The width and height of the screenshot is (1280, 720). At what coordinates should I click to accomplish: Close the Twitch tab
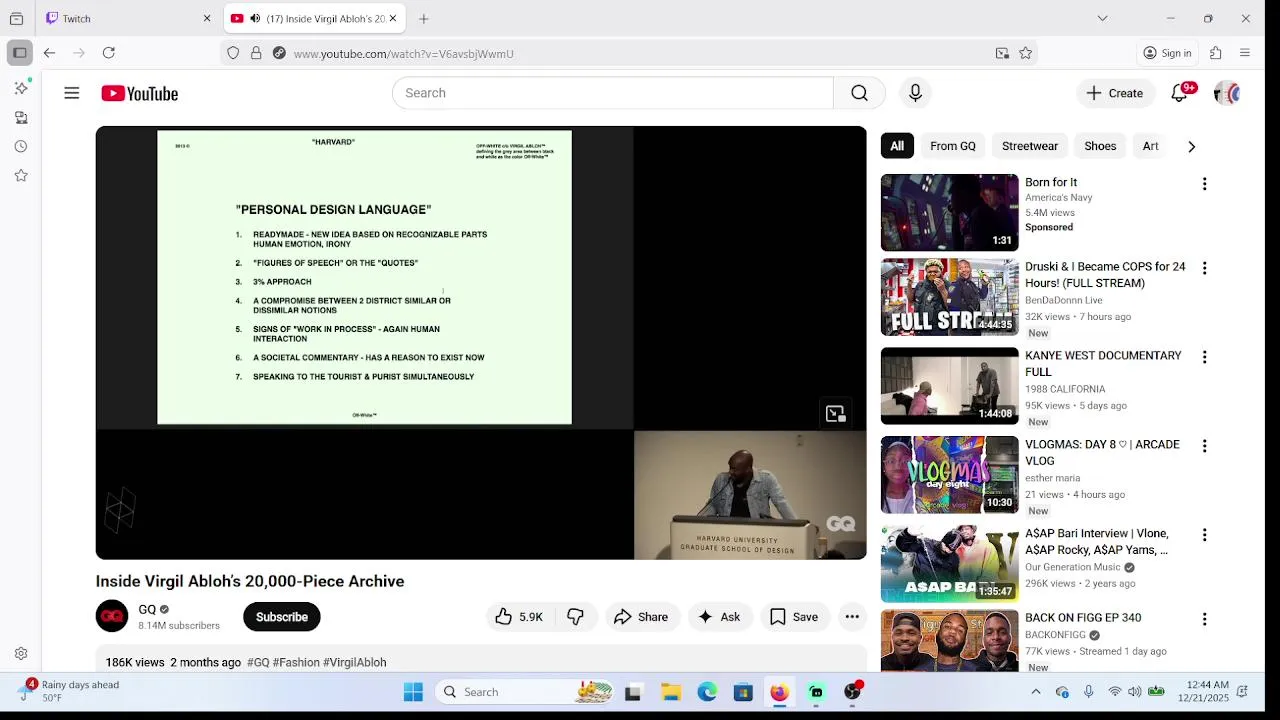point(207,18)
